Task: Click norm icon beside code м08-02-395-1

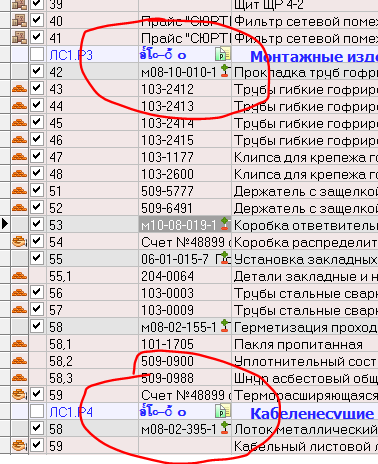Action: (x=226, y=428)
